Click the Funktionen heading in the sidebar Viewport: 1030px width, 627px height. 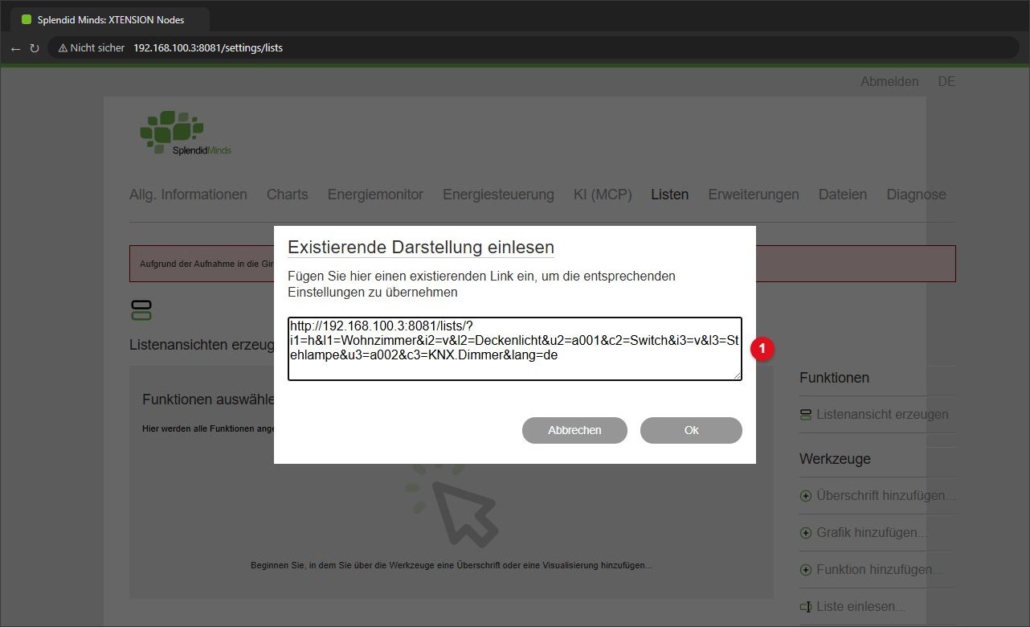(834, 378)
